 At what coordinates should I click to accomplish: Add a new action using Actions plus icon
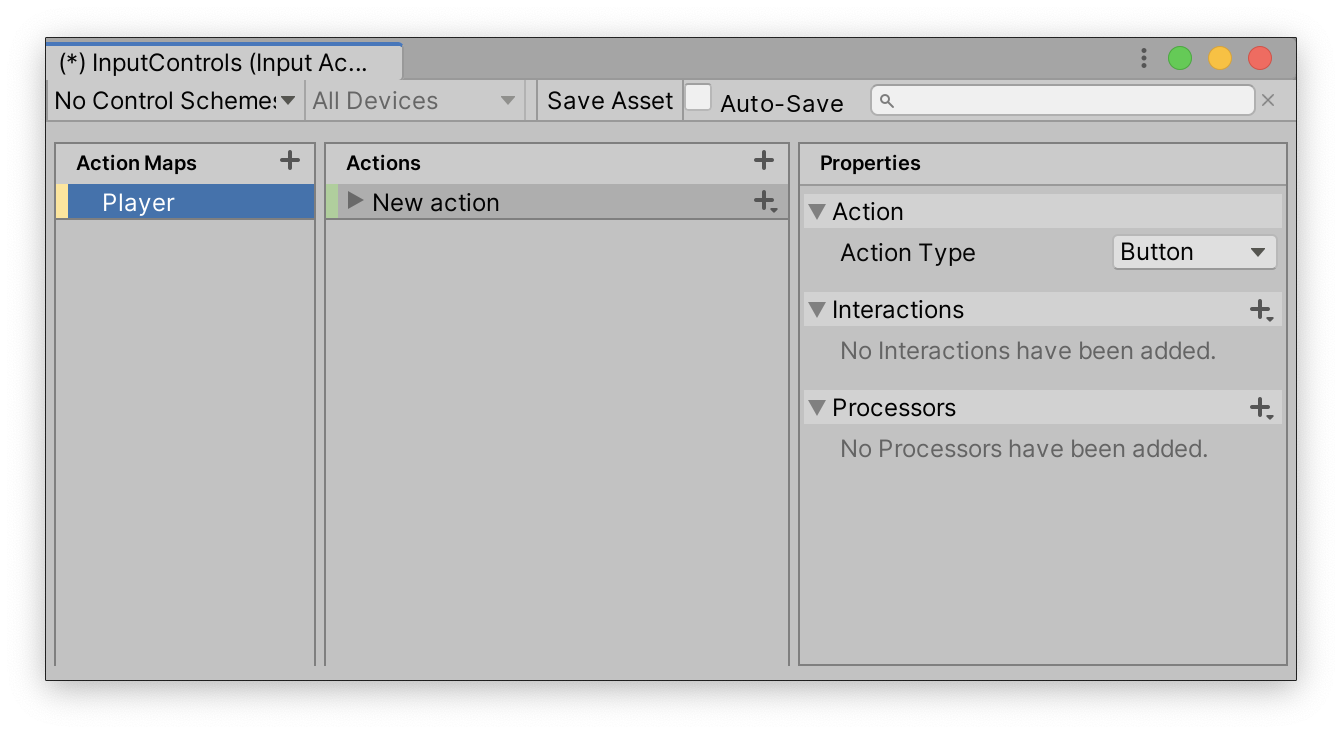[764, 160]
